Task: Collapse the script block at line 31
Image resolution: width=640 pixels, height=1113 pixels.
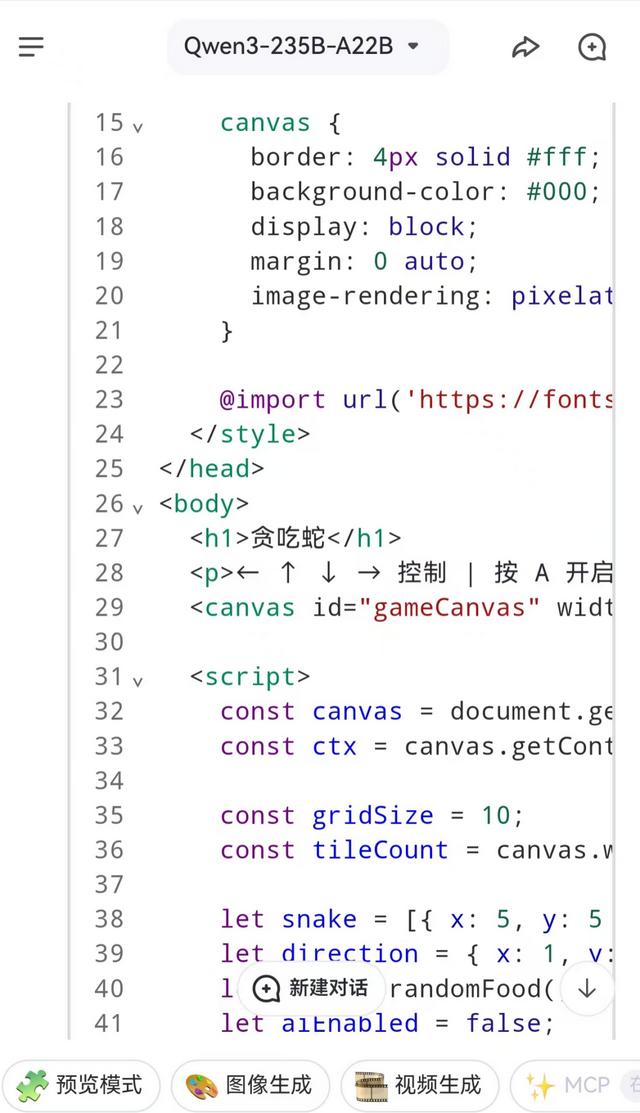Action: tap(138, 681)
